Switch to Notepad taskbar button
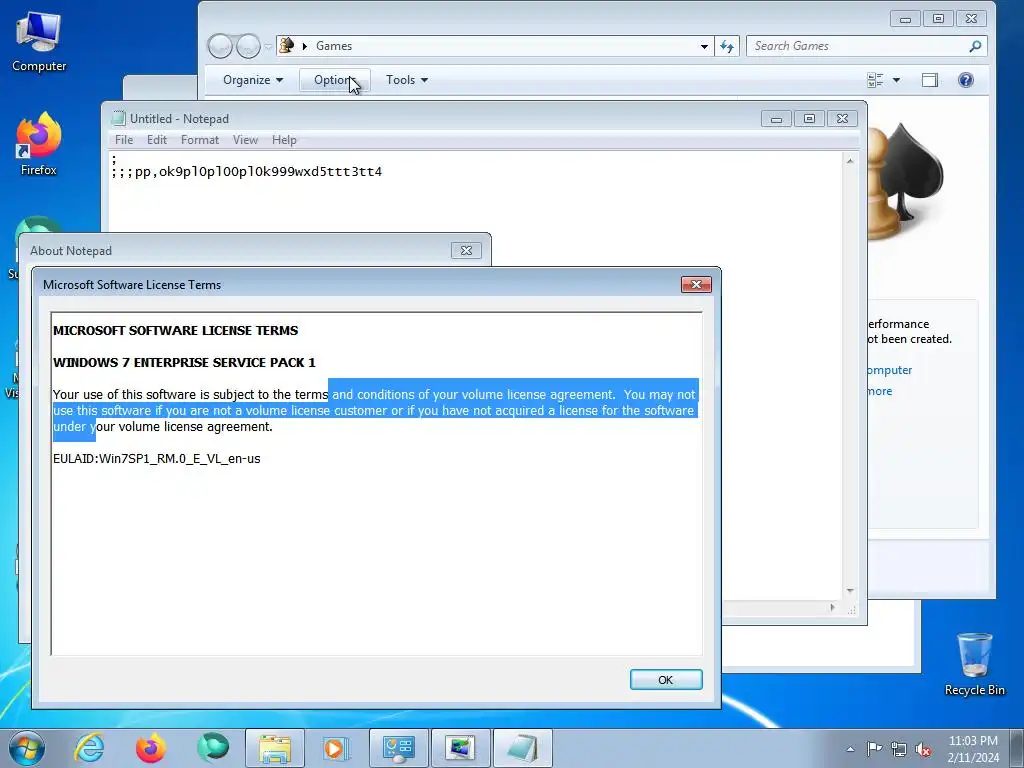 pos(522,748)
